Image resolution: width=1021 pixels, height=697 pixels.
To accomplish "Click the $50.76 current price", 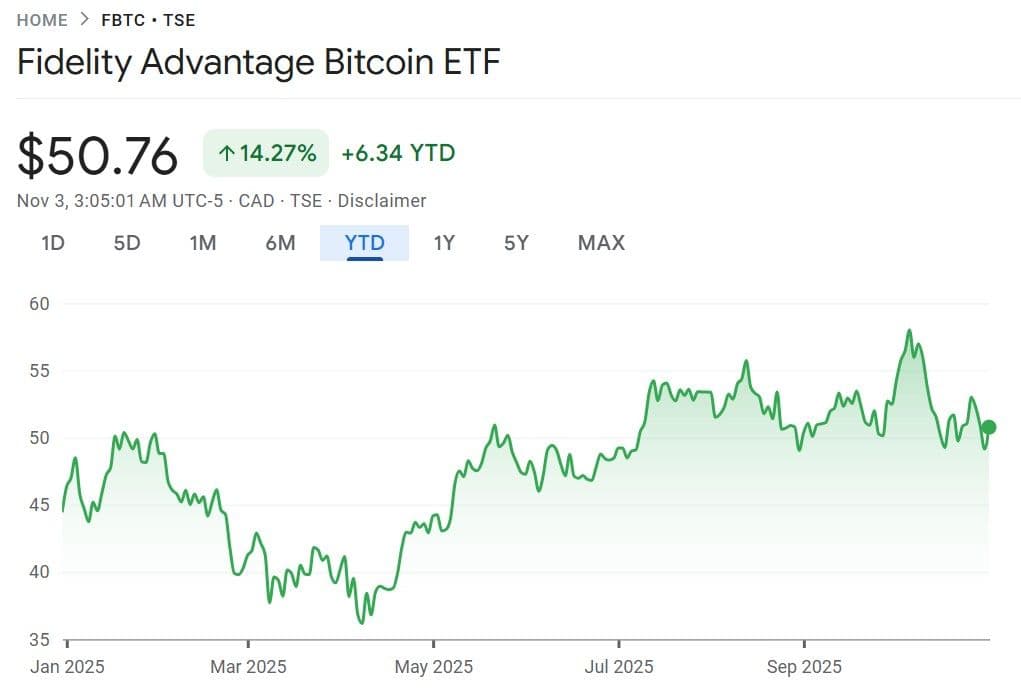I will [x=98, y=156].
